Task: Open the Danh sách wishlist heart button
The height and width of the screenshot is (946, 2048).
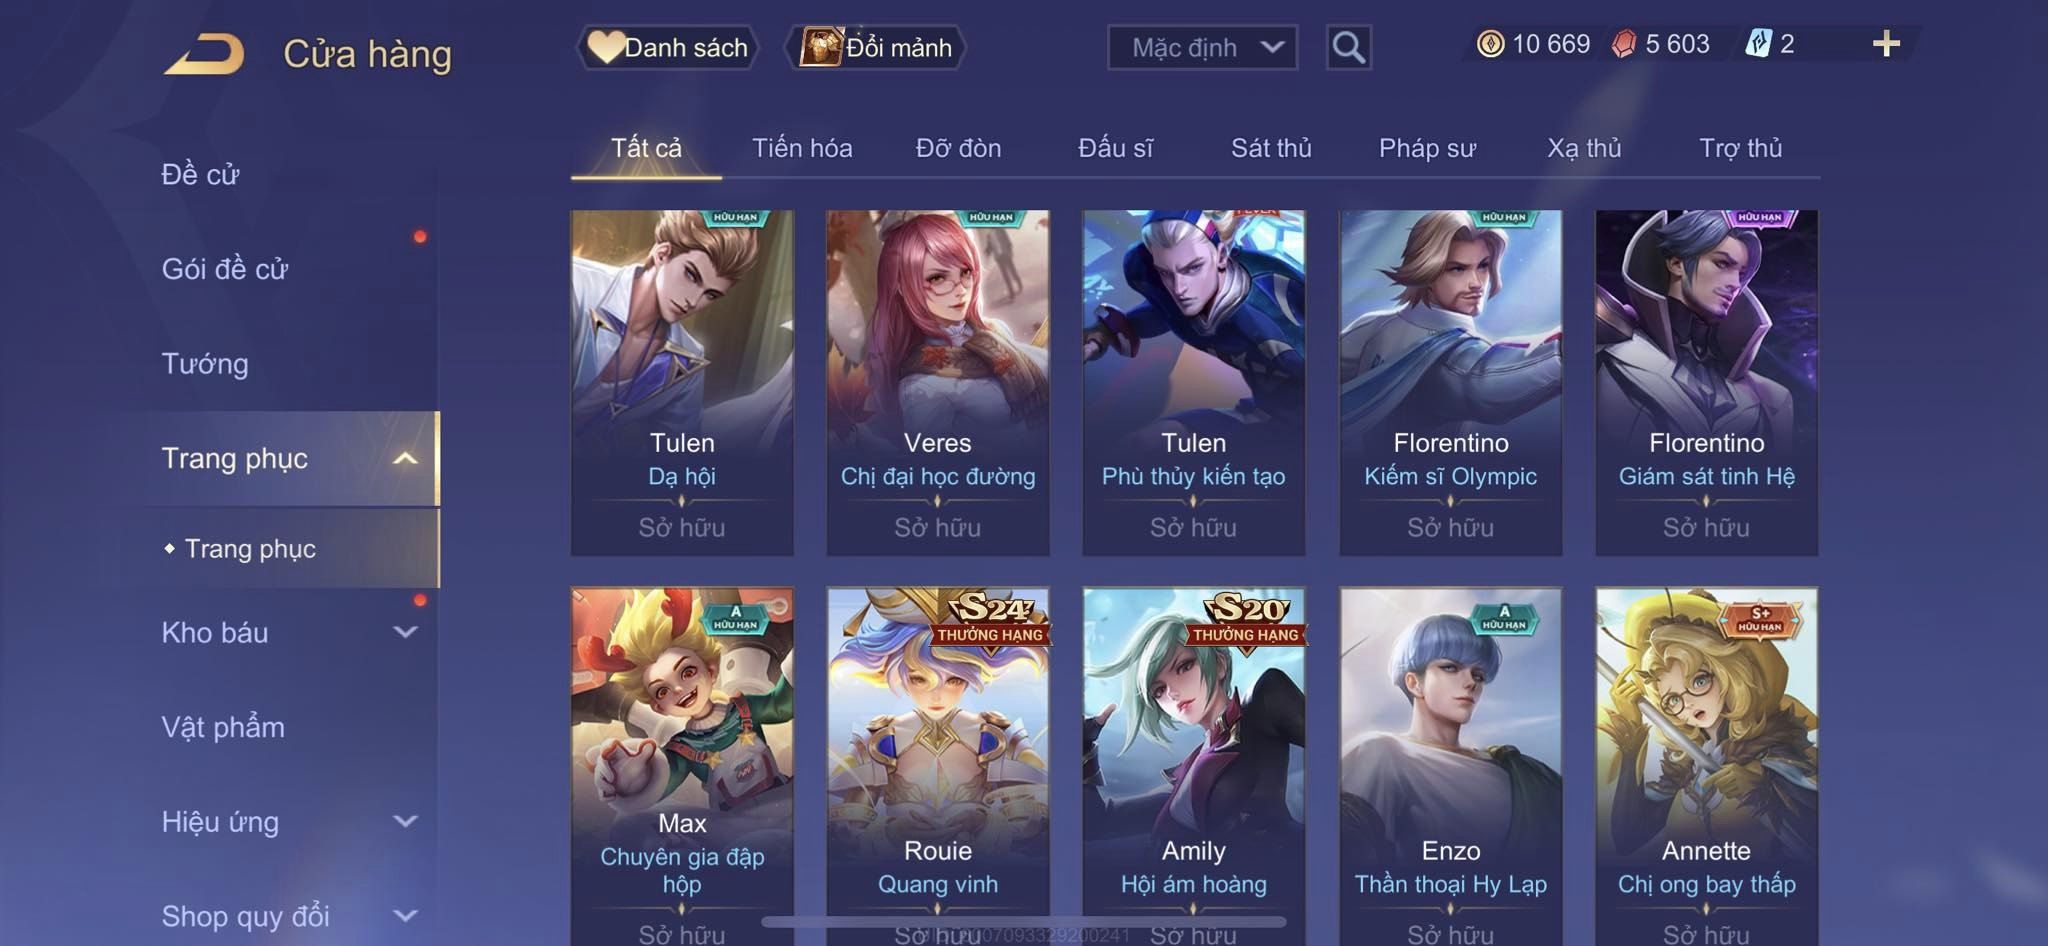Action: click(x=667, y=47)
